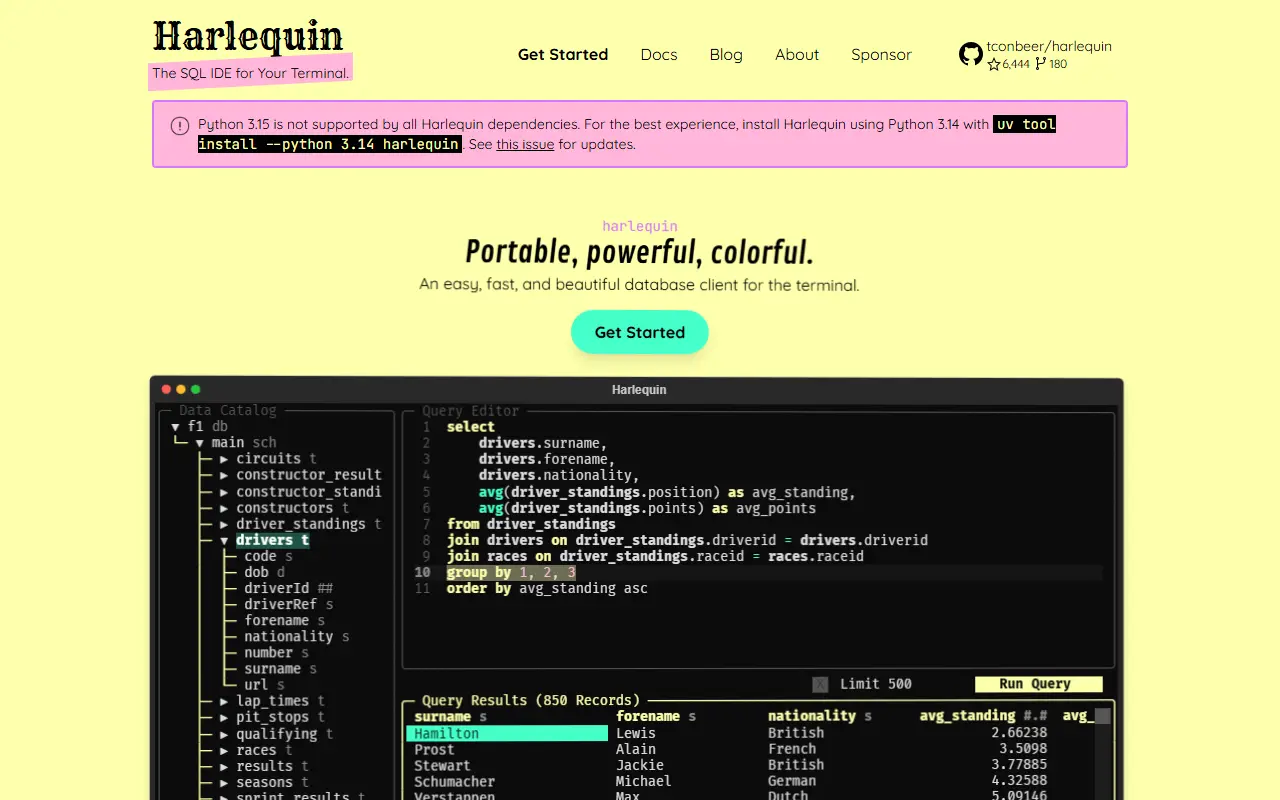
Task: Click the avg_standing column header
Action: tap(983, 716)
